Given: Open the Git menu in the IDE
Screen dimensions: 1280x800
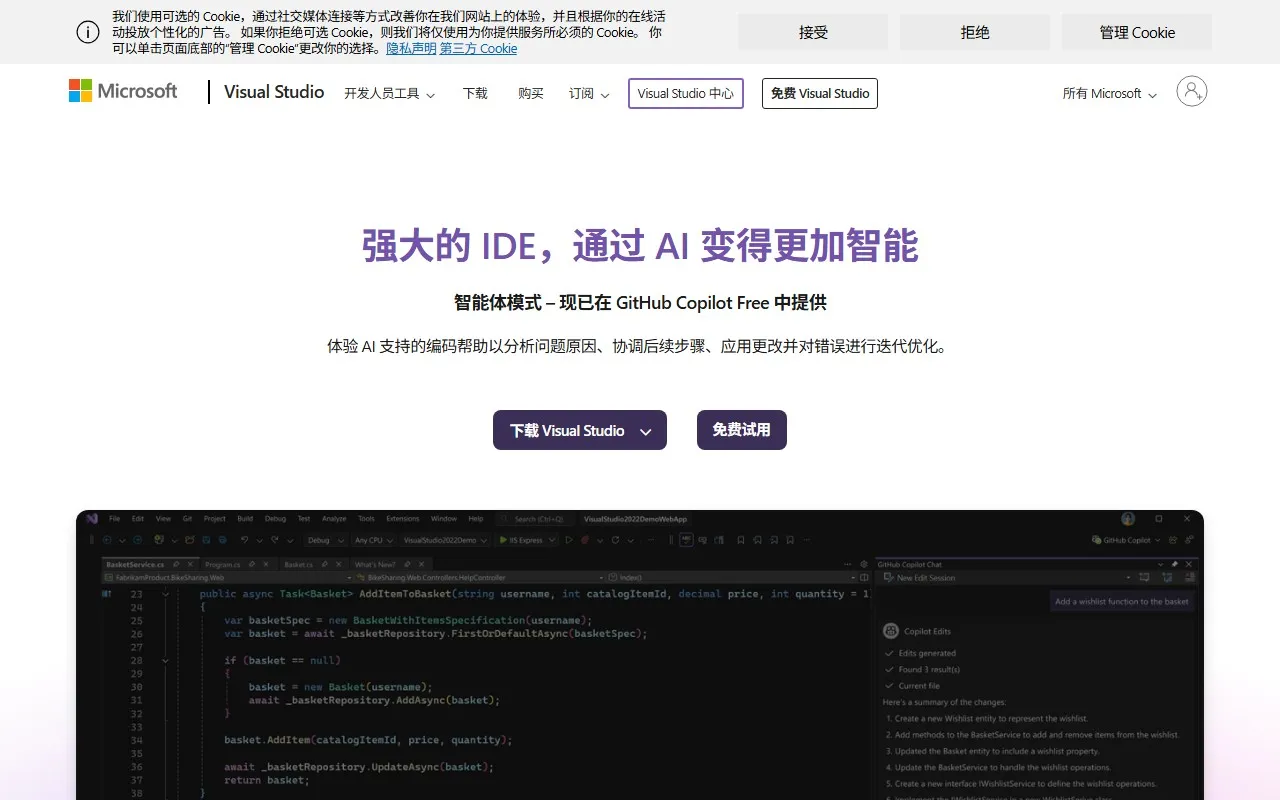Looking at the screenshot, I should pos(187,519).
